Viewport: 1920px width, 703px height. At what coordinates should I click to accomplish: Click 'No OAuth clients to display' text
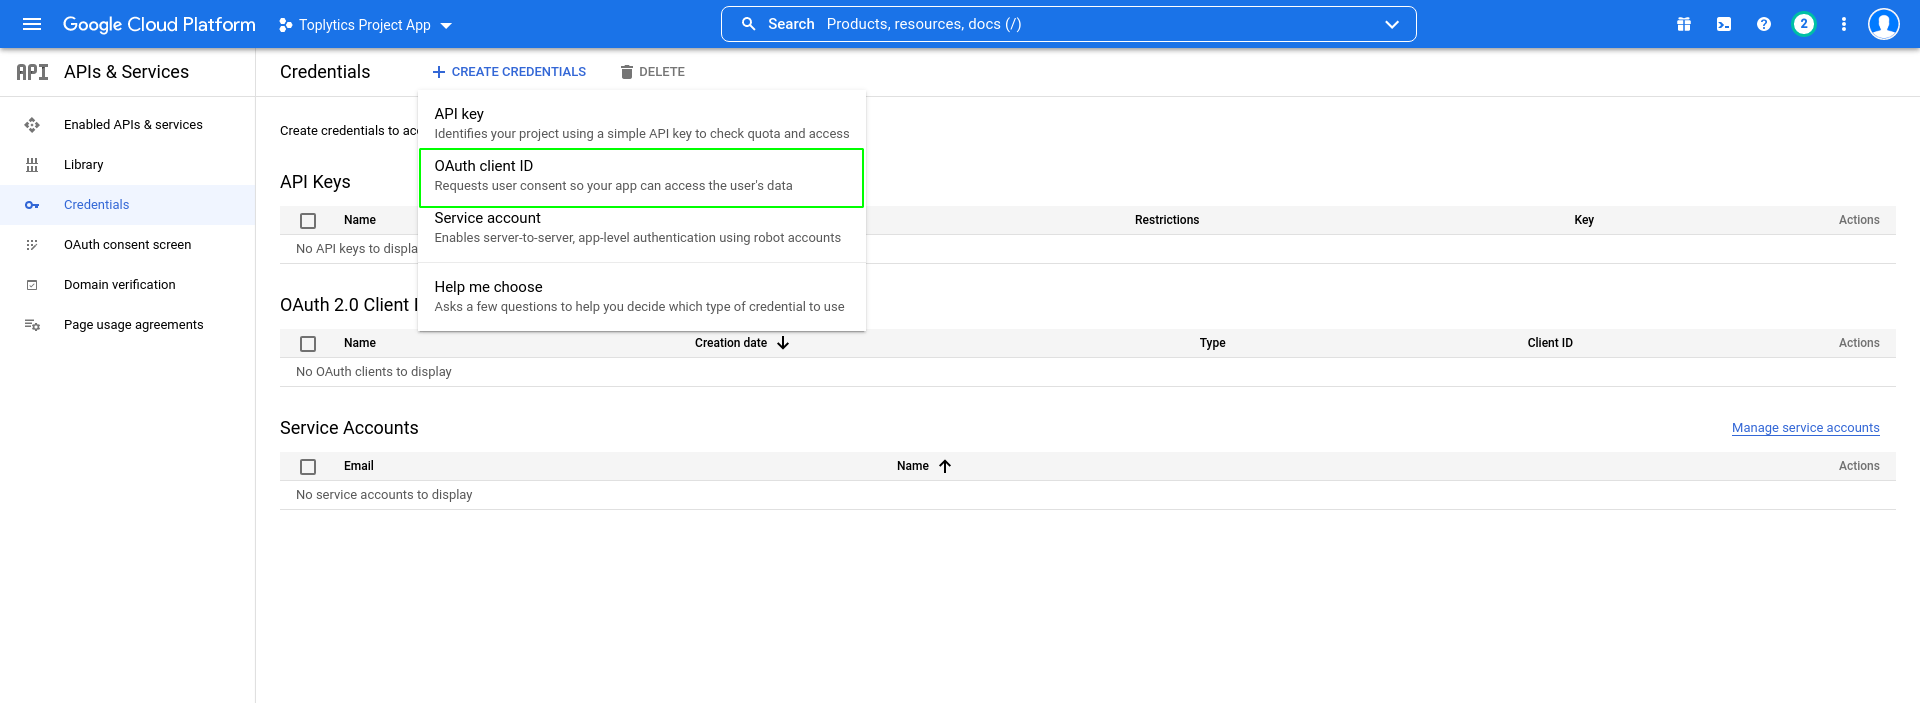(374, 372)
